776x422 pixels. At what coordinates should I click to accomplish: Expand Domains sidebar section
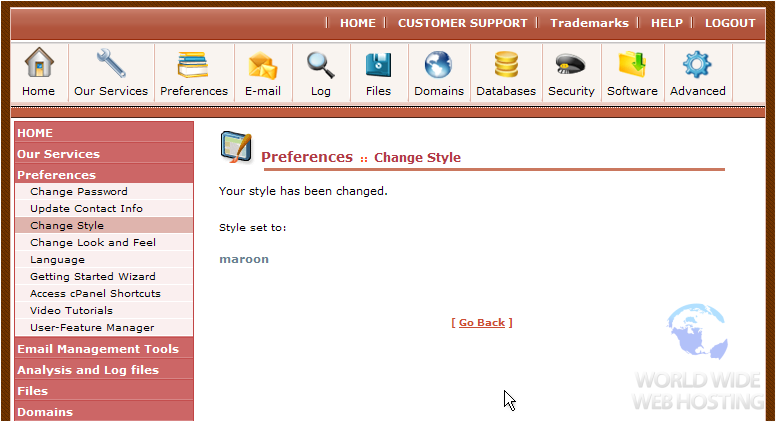coord(104,412)
